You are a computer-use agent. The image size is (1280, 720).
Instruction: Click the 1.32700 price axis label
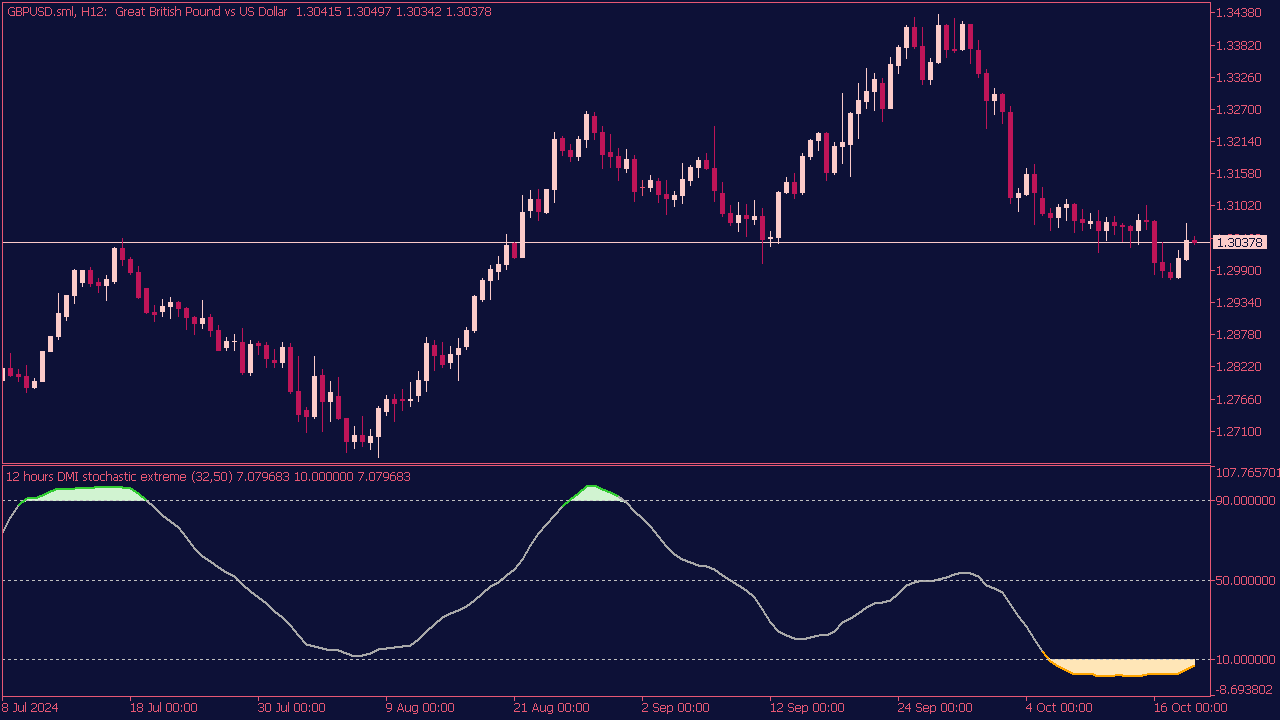coord(1240,109)
